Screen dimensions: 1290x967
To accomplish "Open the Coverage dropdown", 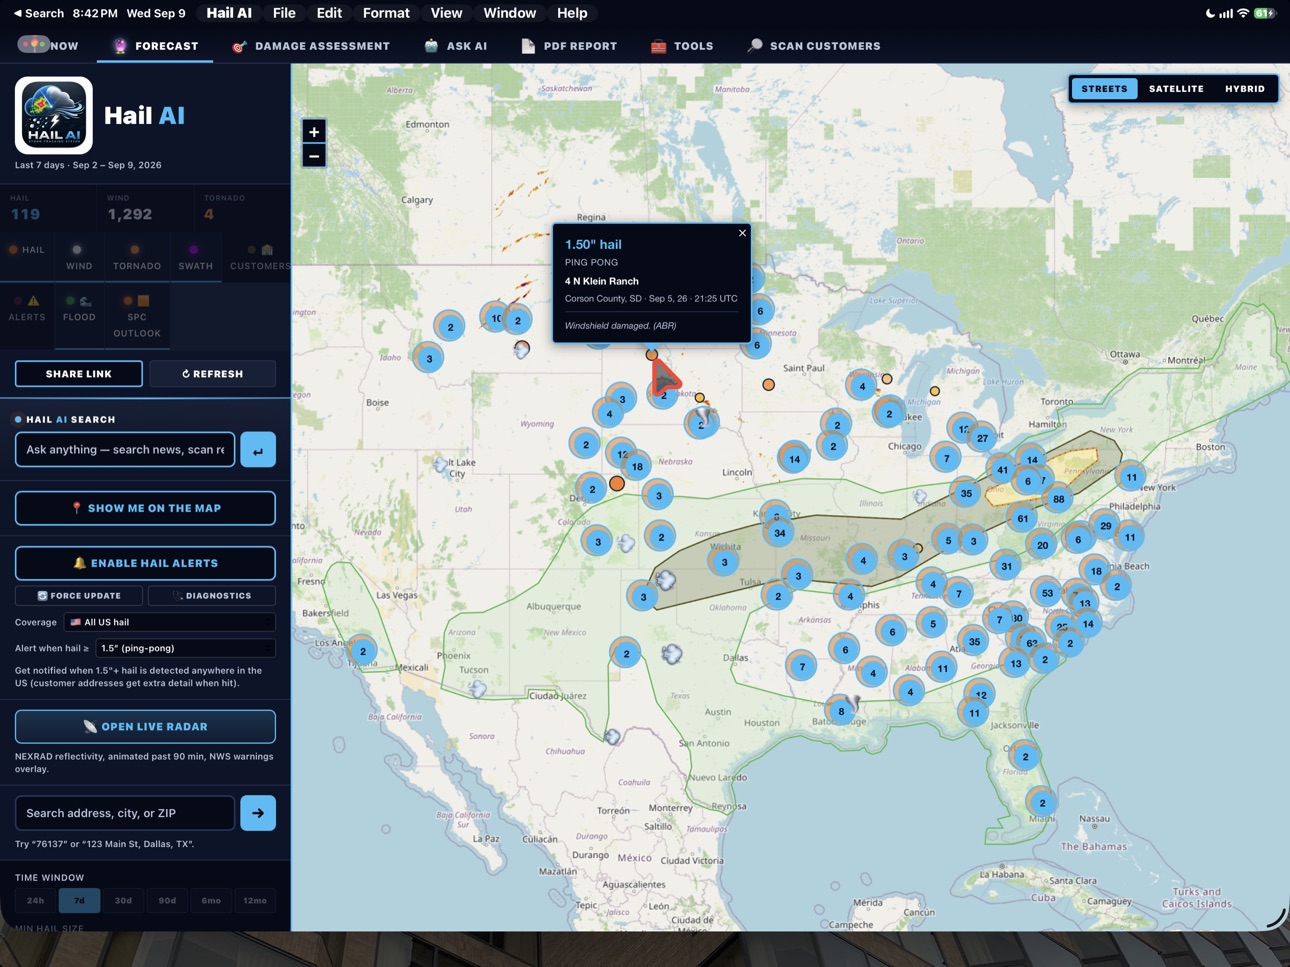I will (x=170, y=622).
